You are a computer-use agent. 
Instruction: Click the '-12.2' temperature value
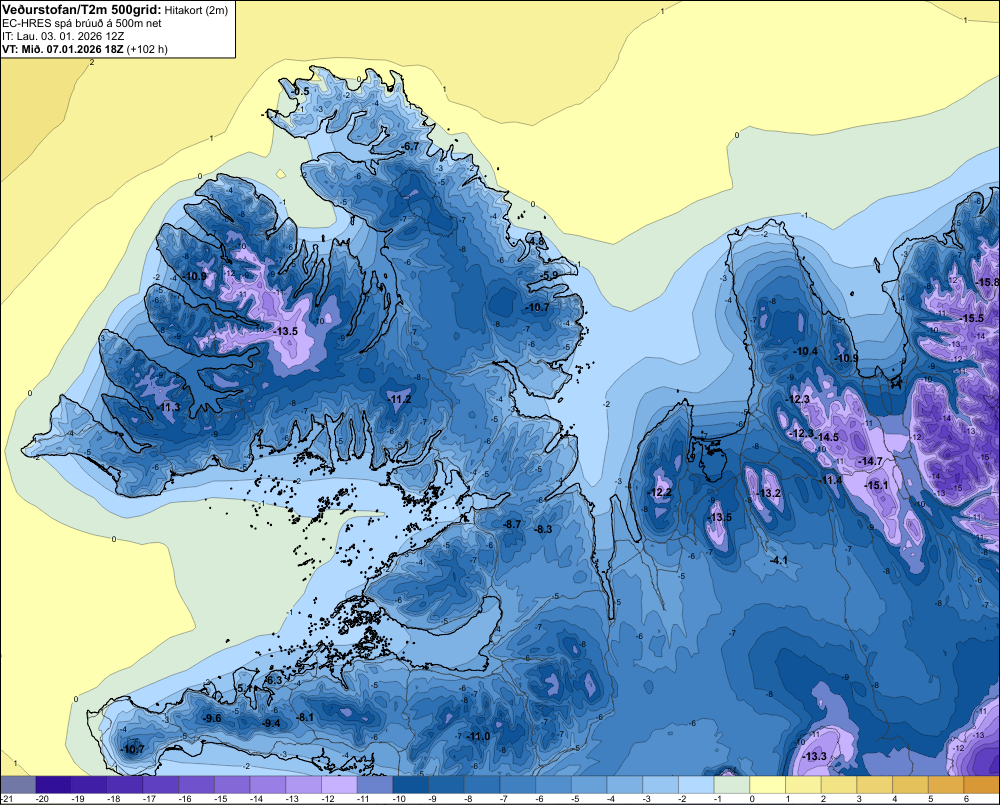pyautogui.click(x=659, y=492)
